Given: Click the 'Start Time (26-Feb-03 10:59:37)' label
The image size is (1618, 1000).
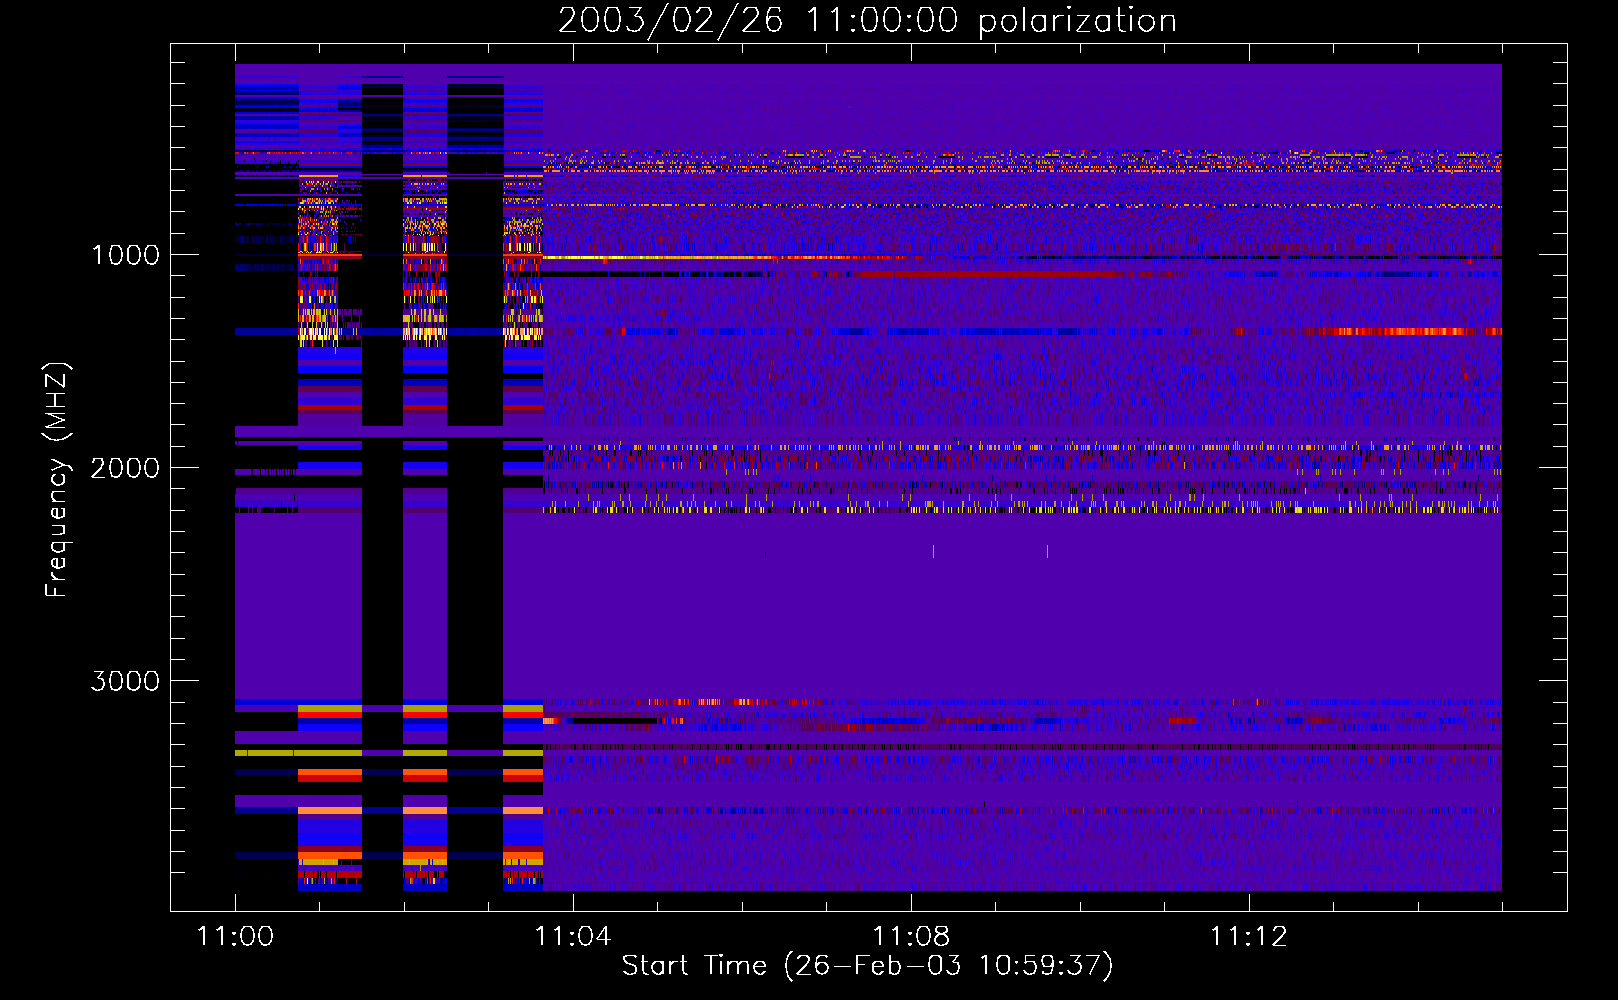Looking at the screenshot, I should coord(867,966).
